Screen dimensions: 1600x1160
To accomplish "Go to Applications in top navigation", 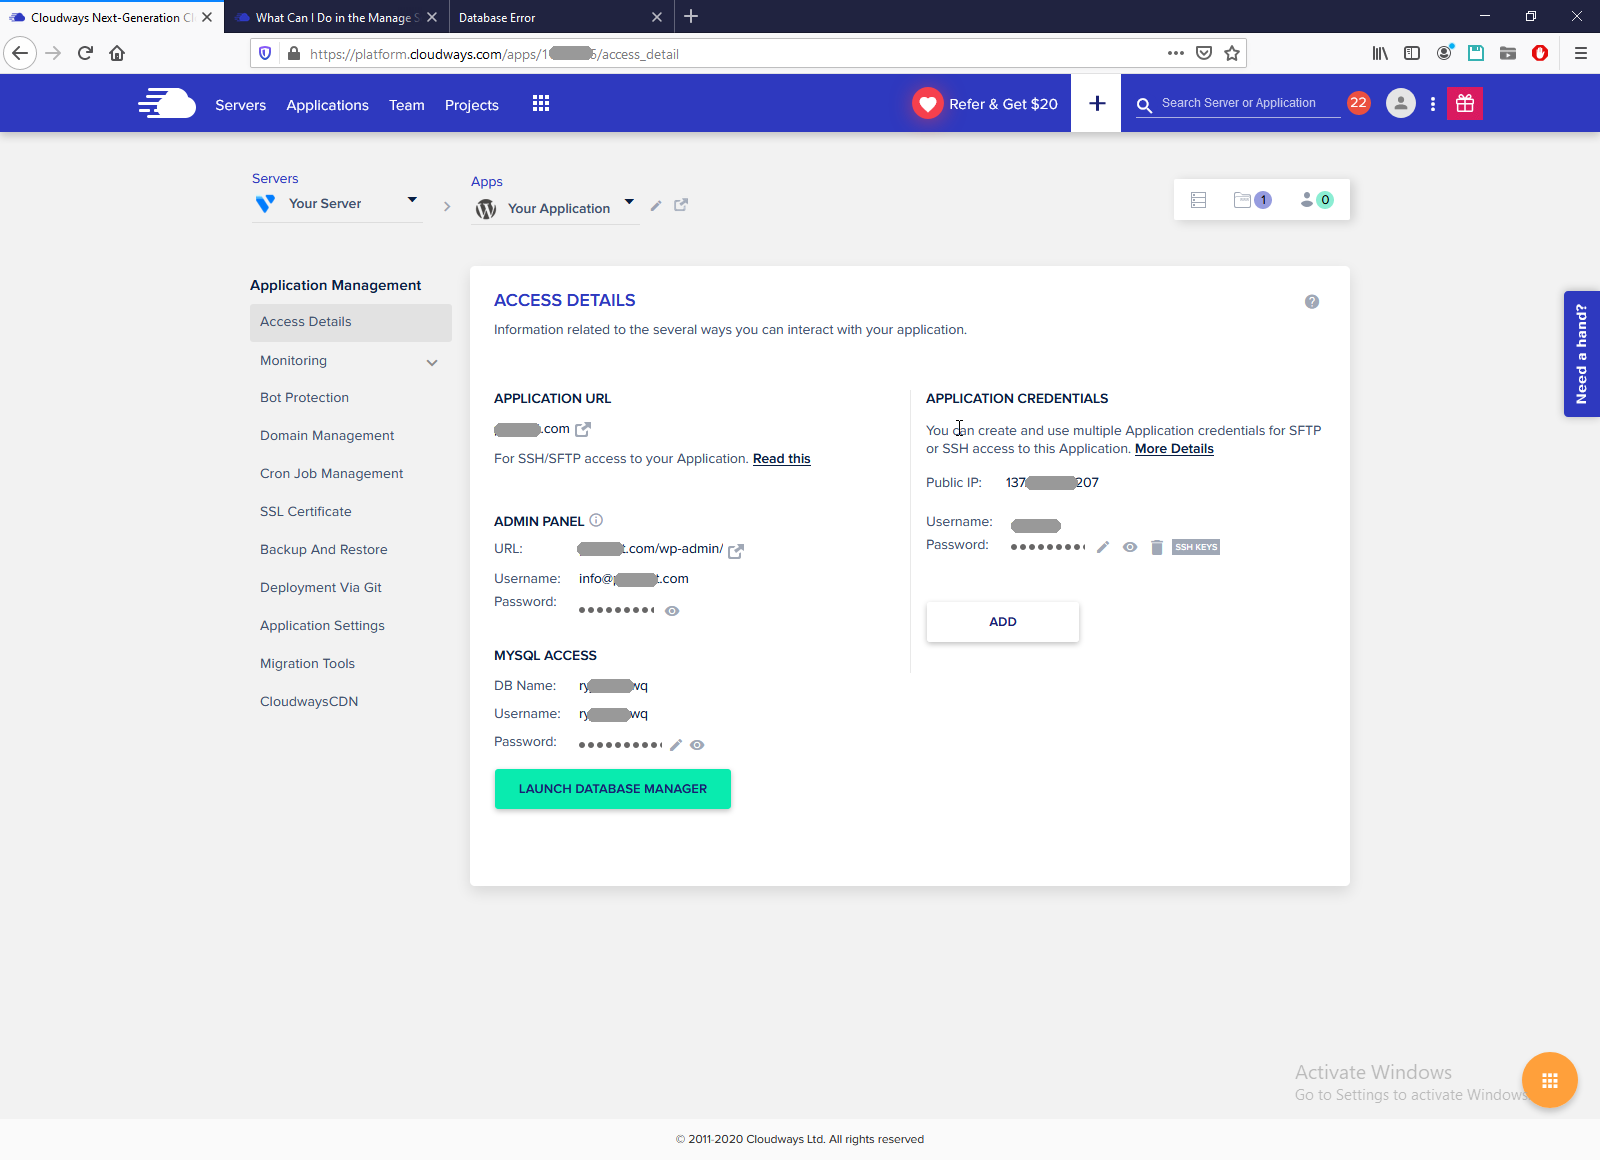I will click(x=327, y=105).
